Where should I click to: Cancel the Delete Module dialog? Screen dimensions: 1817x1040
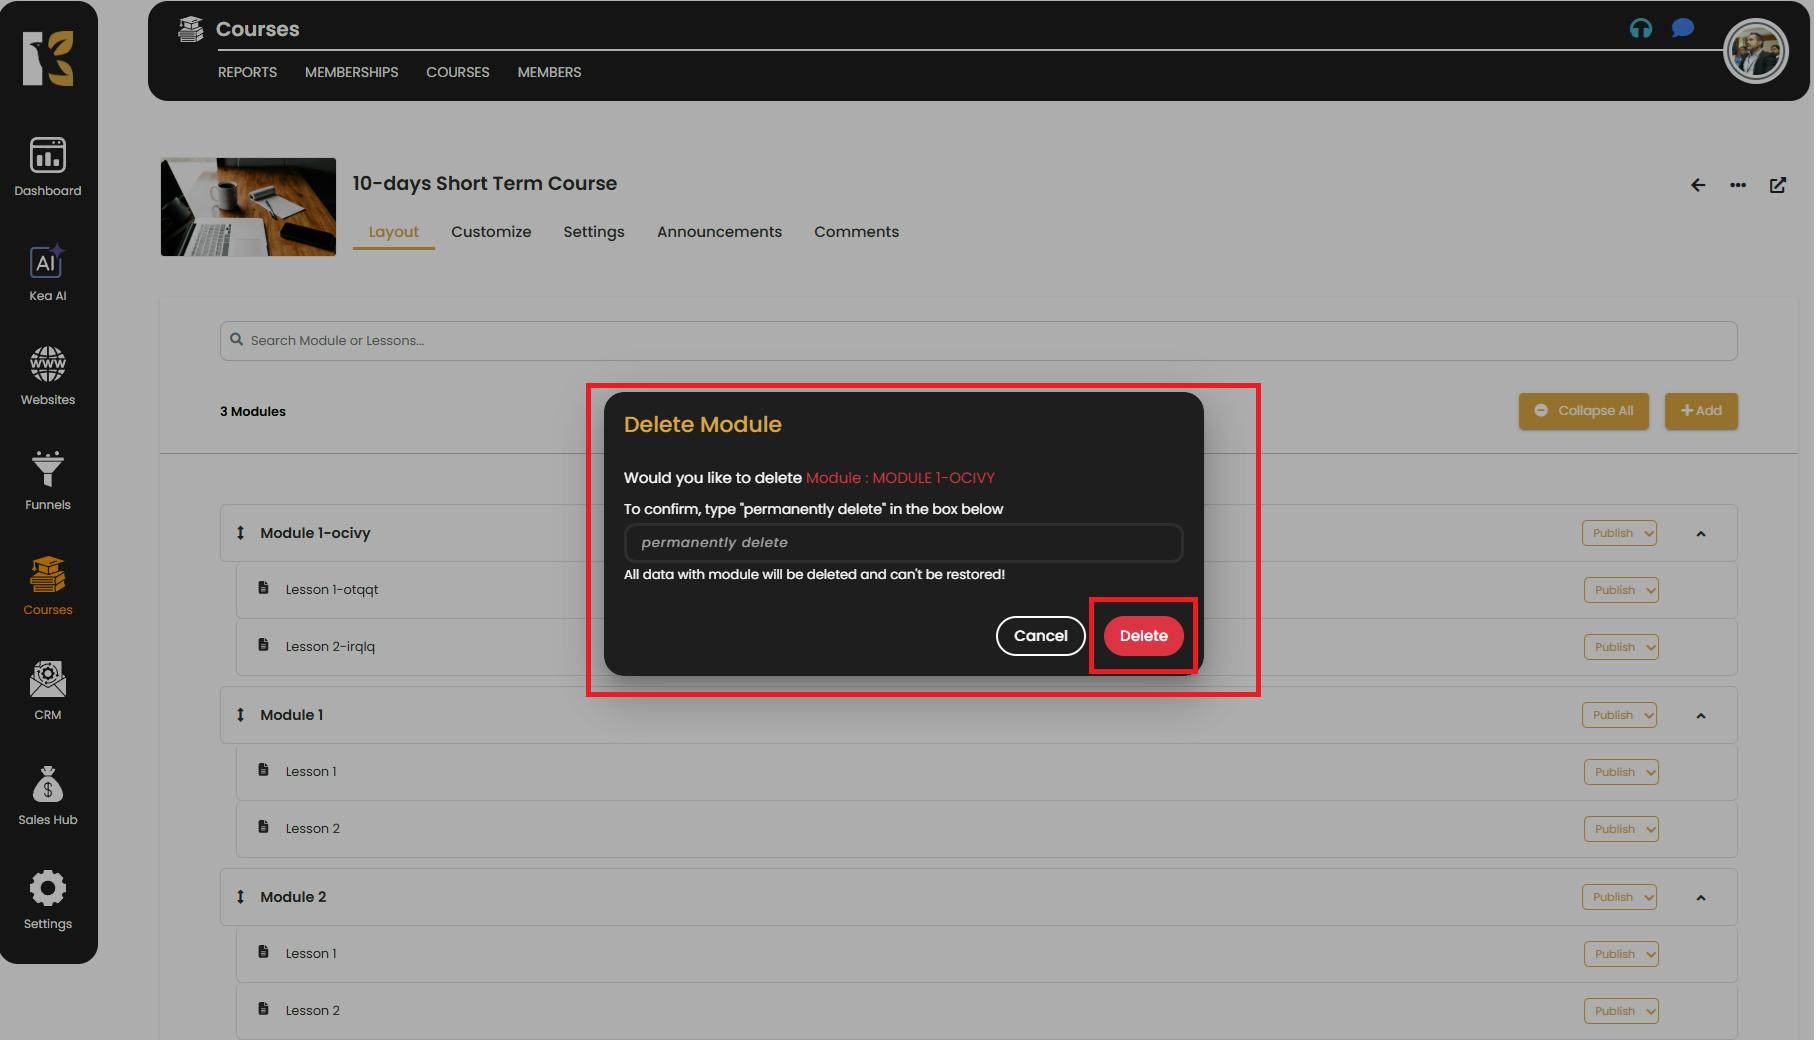click(x=1040, y=636)
